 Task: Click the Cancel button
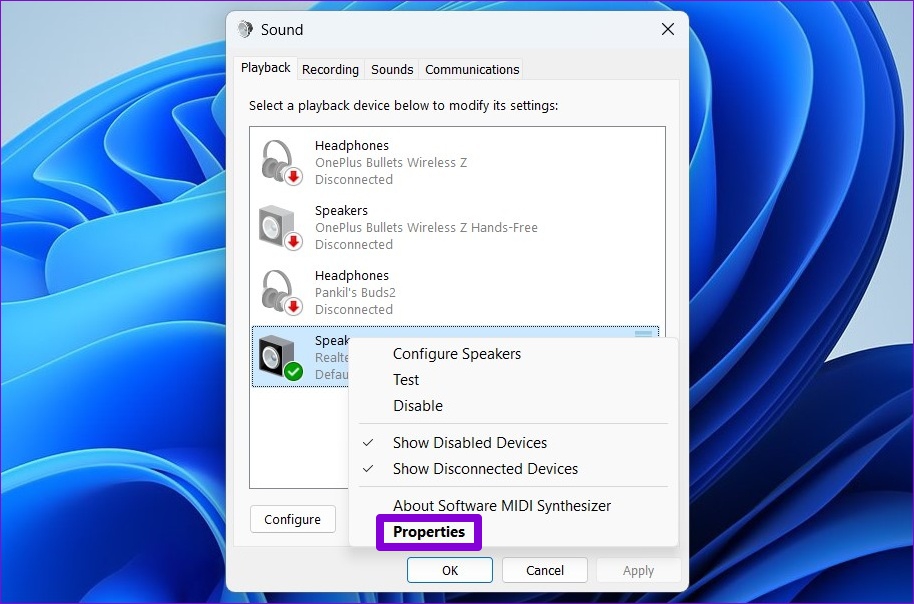tap(545, 571)
